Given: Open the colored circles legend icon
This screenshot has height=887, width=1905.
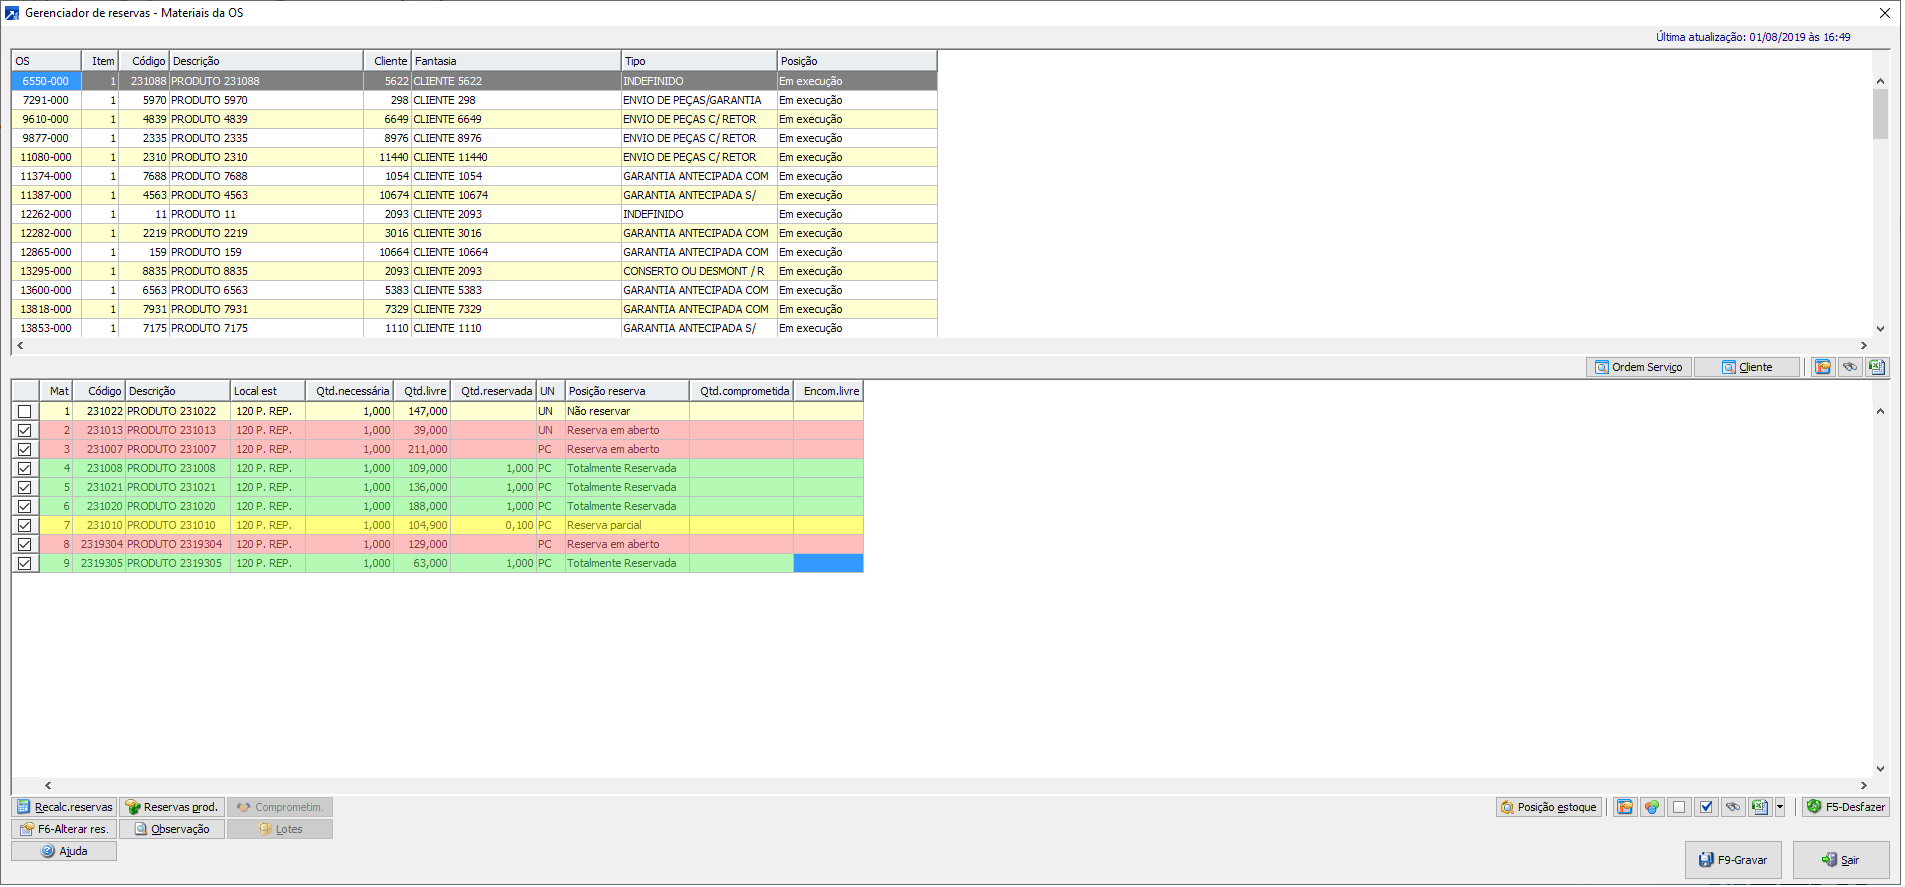Looking at the screenshot, I should 1652,807.
